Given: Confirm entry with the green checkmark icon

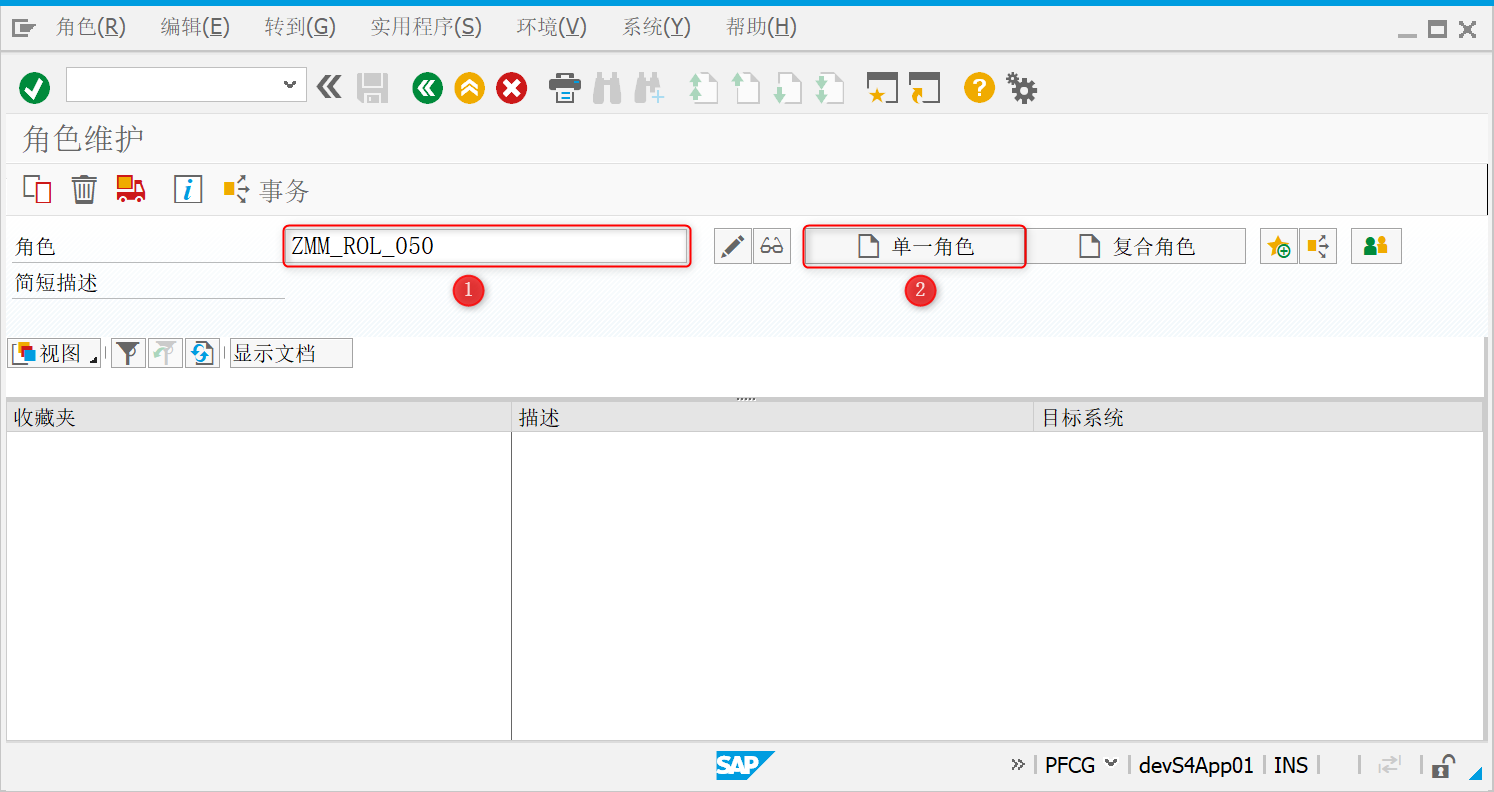Looking at the screenshot, I should click(x=33, y=87).
